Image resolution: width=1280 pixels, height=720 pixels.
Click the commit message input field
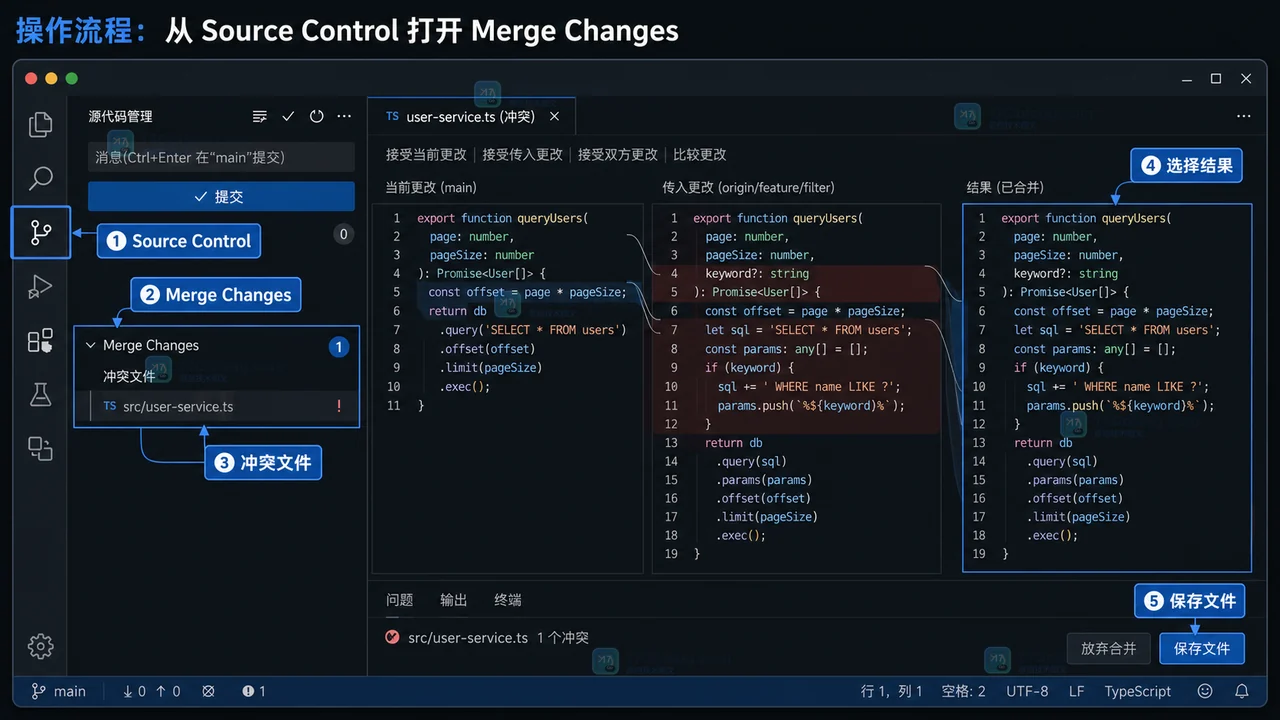(x=221, y=157)
